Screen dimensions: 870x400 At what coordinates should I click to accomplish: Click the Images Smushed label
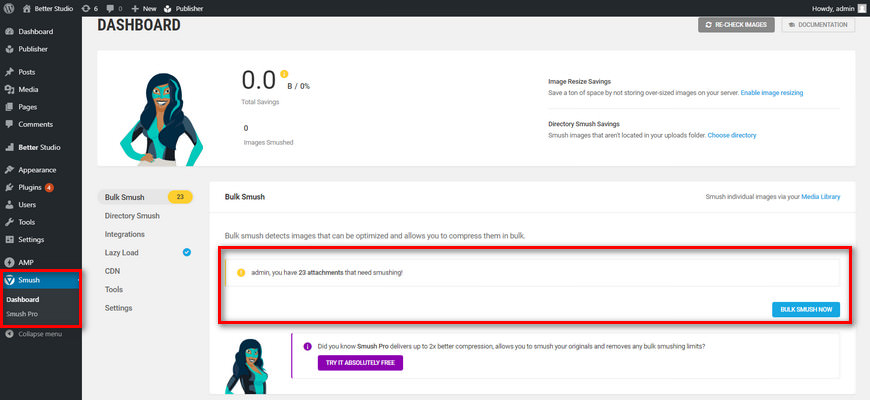point(269,143)
